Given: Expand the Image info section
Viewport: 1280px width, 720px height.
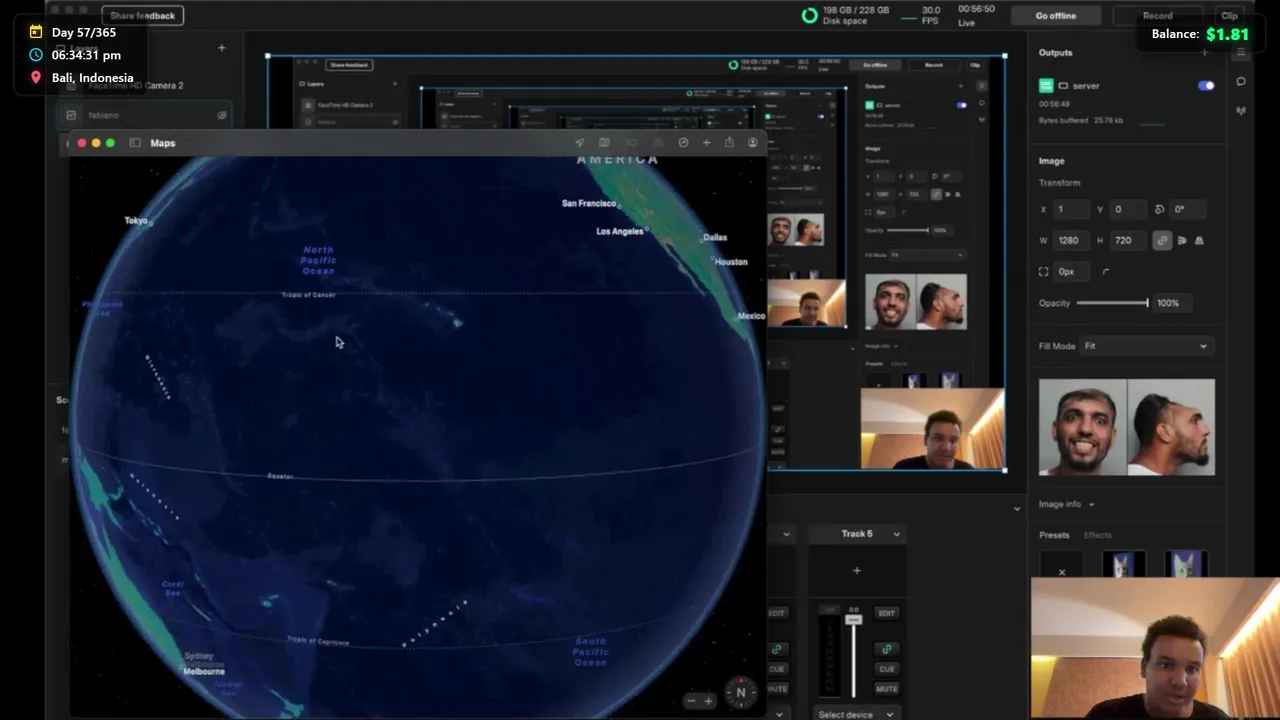Looking at the screenshot, I should 1066,505.
